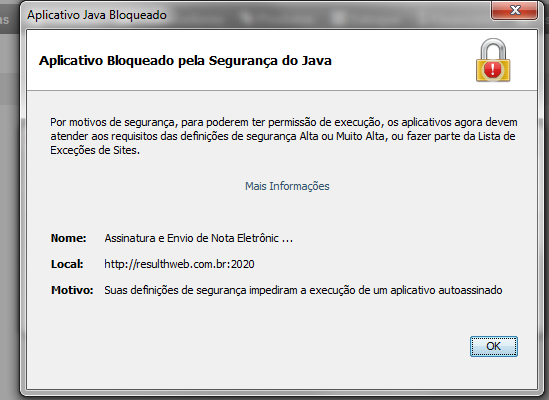Click the heading Aplicativo Bloqueado pela Segurança

tap(185, 61)
